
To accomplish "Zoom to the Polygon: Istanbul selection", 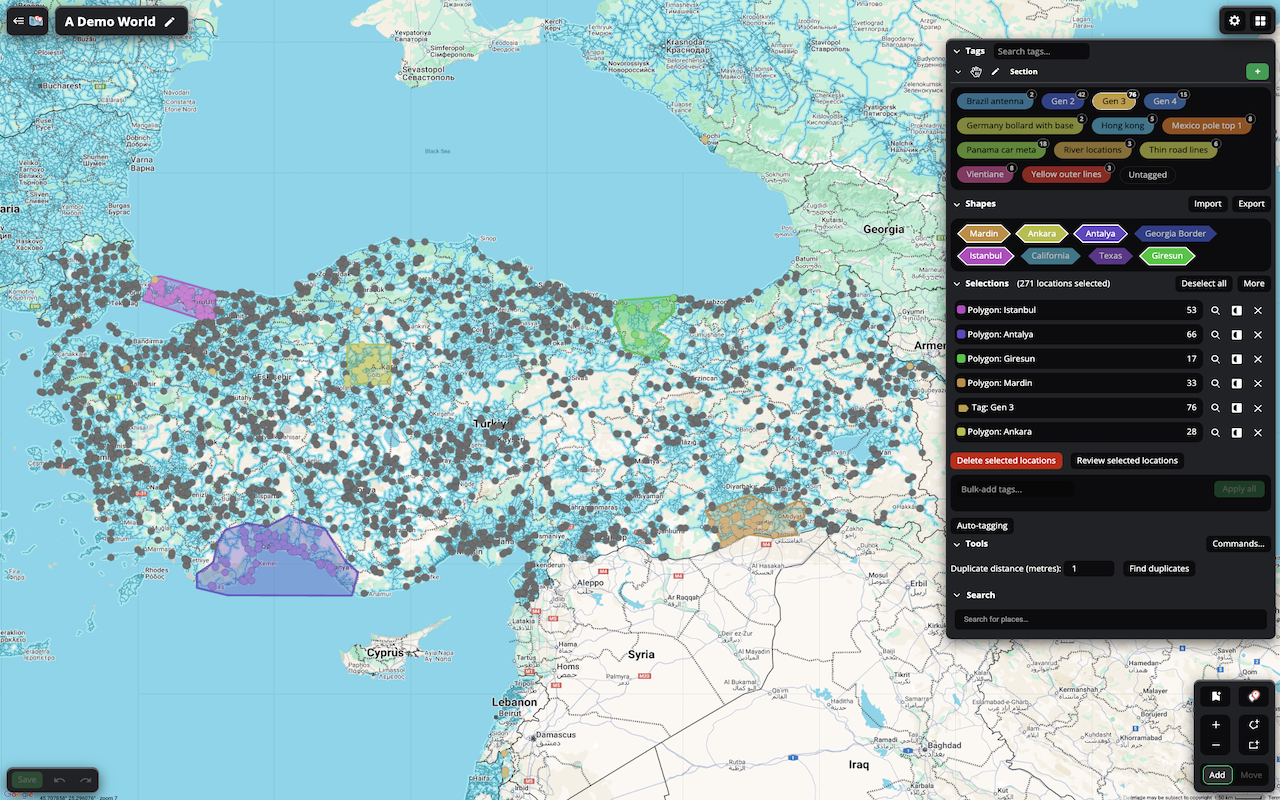I will click(1216, 311).
